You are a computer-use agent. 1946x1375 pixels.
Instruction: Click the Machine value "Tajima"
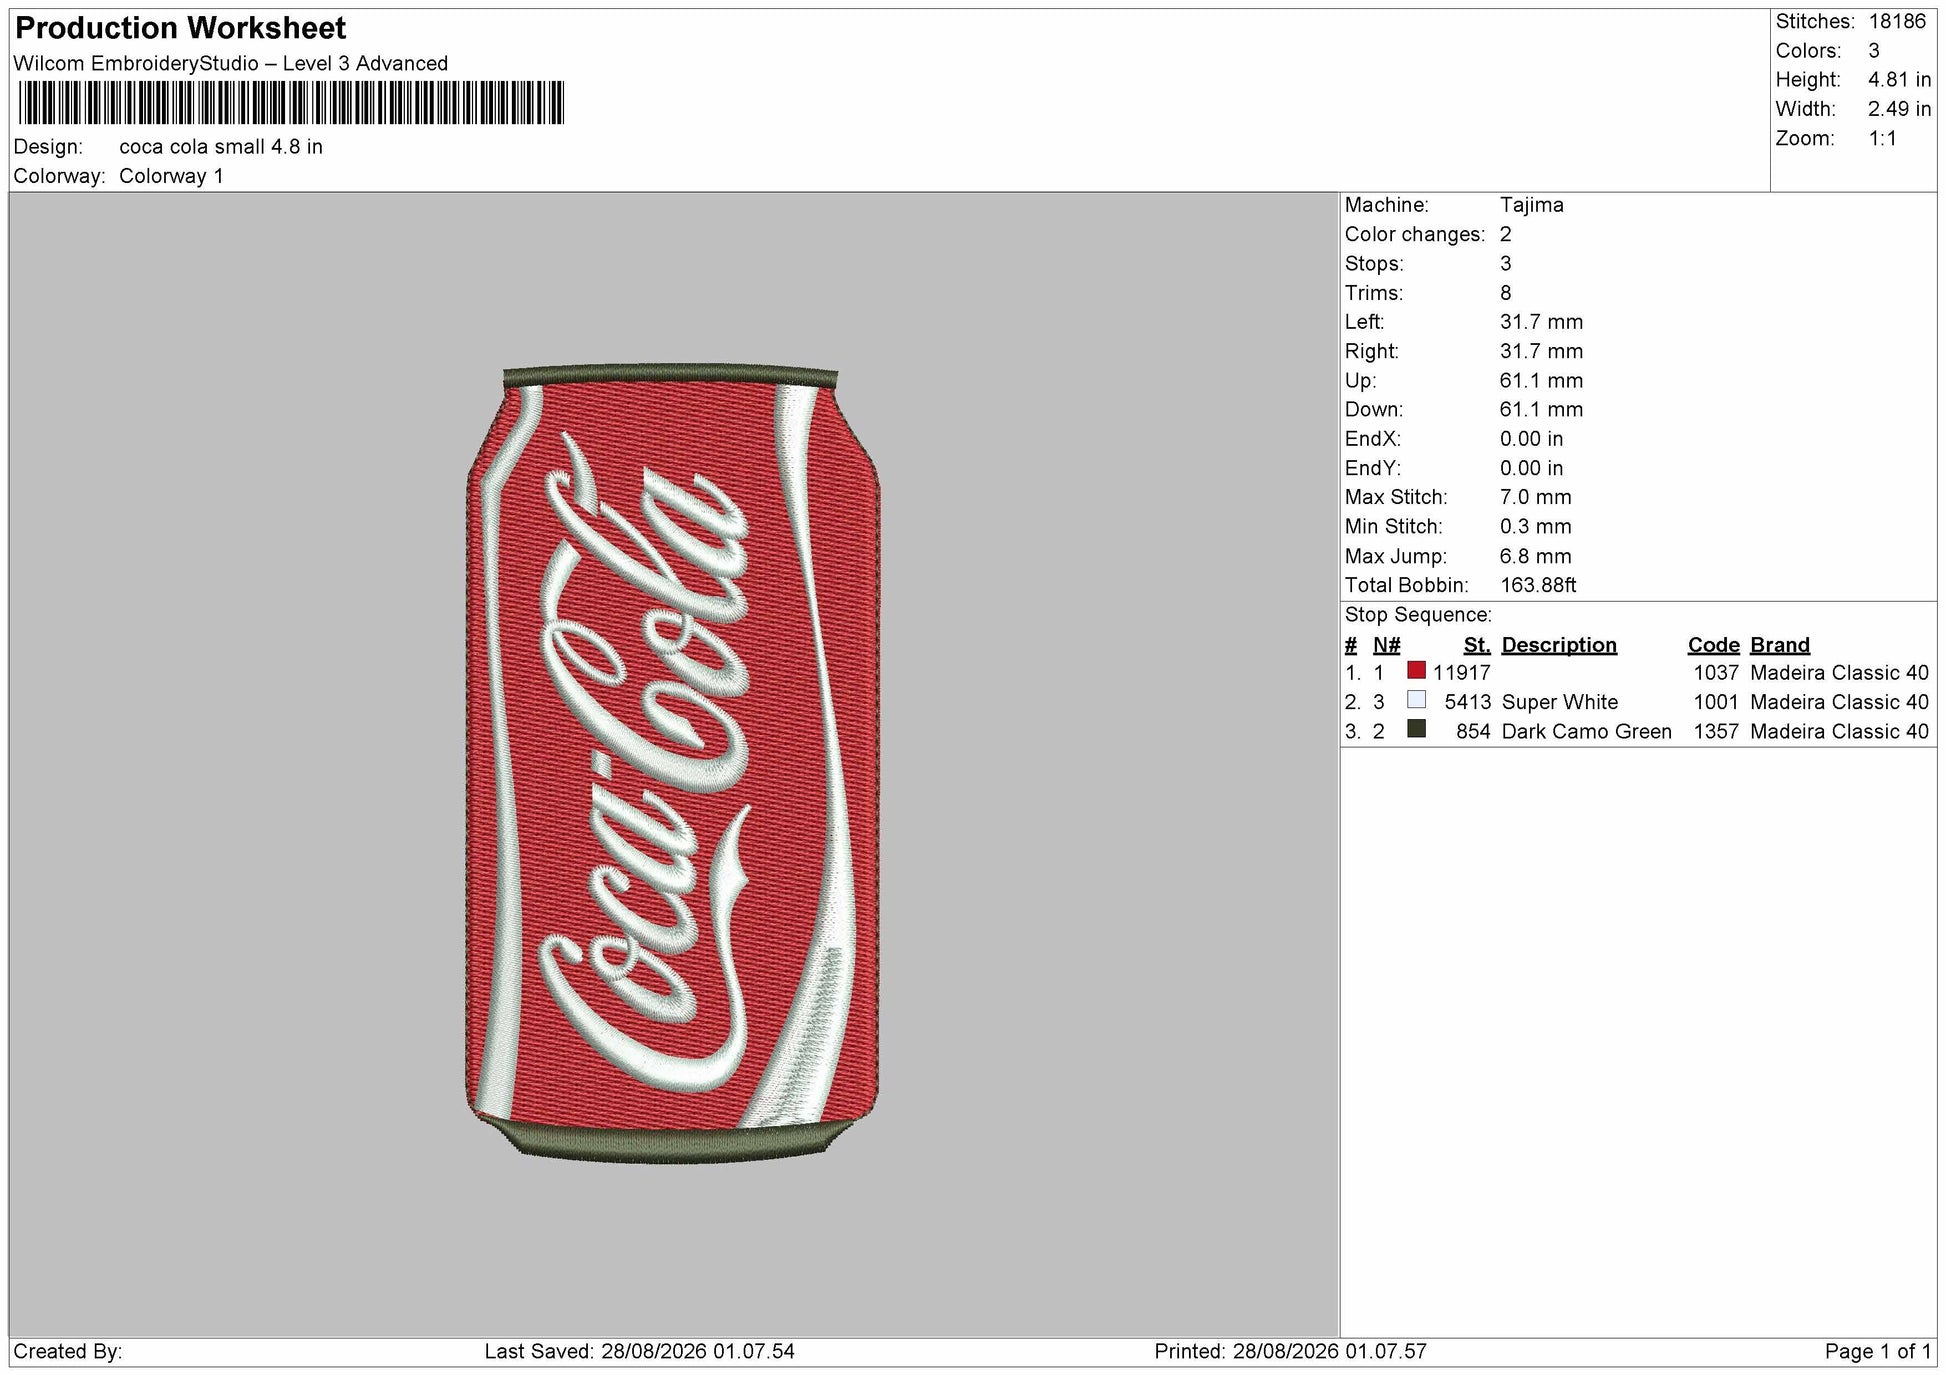pos(1531,205)
